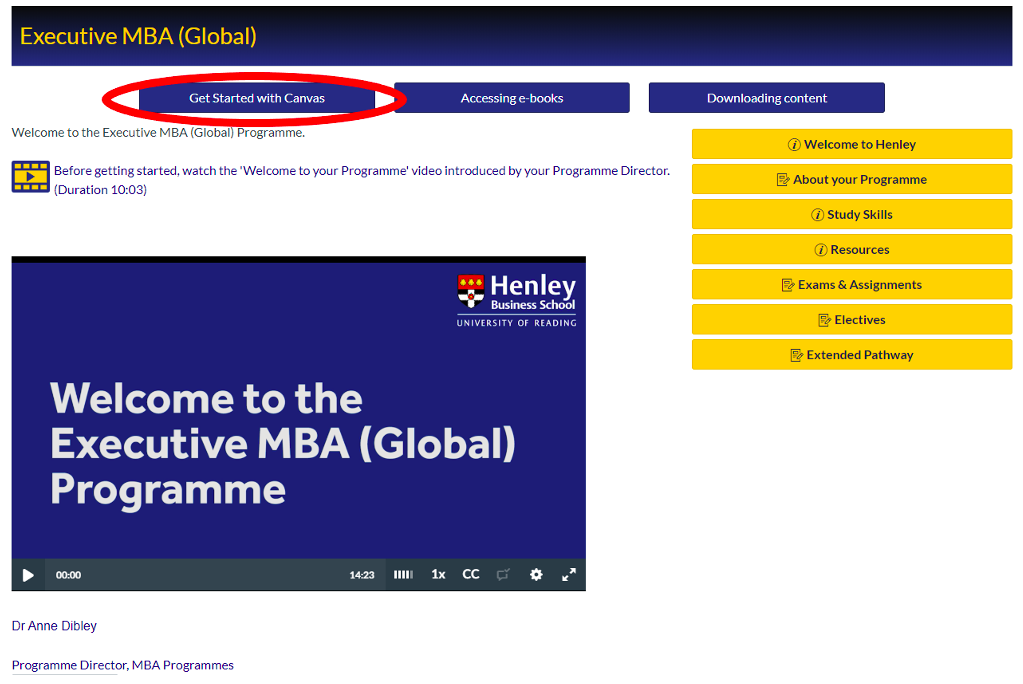Screen dimensions: 1023x684
Task: Open the Extended Pathway section
Action: point(851,355)
